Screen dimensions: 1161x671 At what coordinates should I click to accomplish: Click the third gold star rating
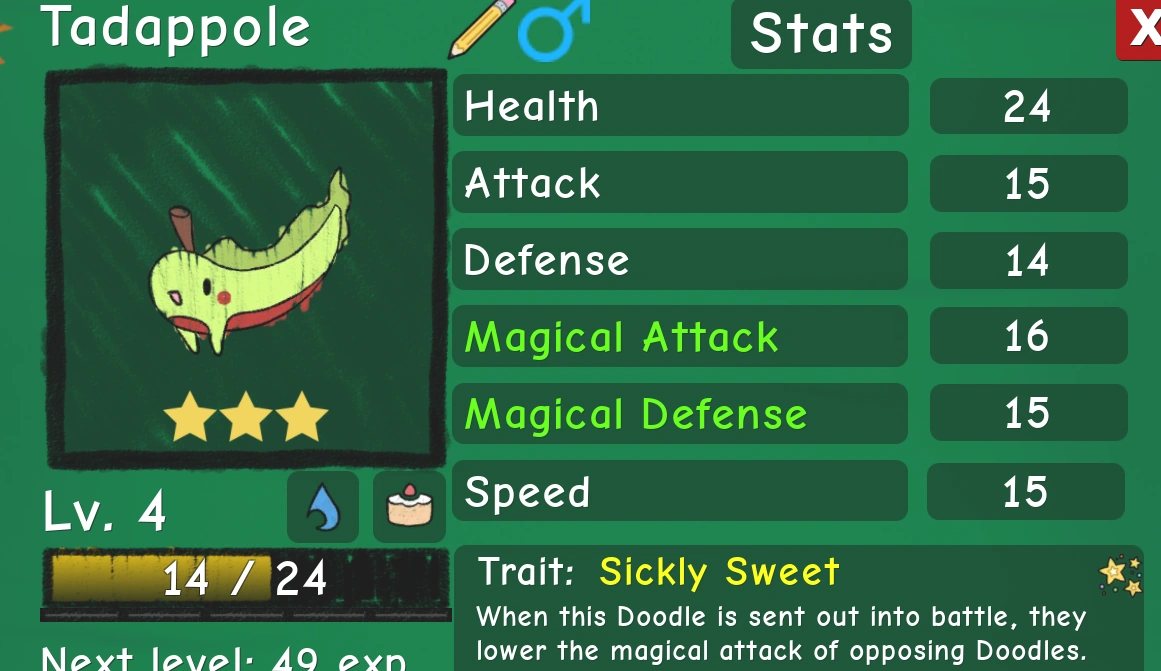302,418
